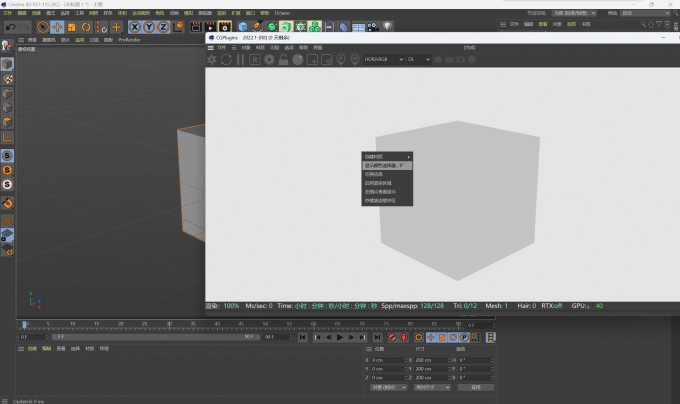Toggle the Z axis lock
The height and width of the screenshot is (404, 680).
[163, 27]
